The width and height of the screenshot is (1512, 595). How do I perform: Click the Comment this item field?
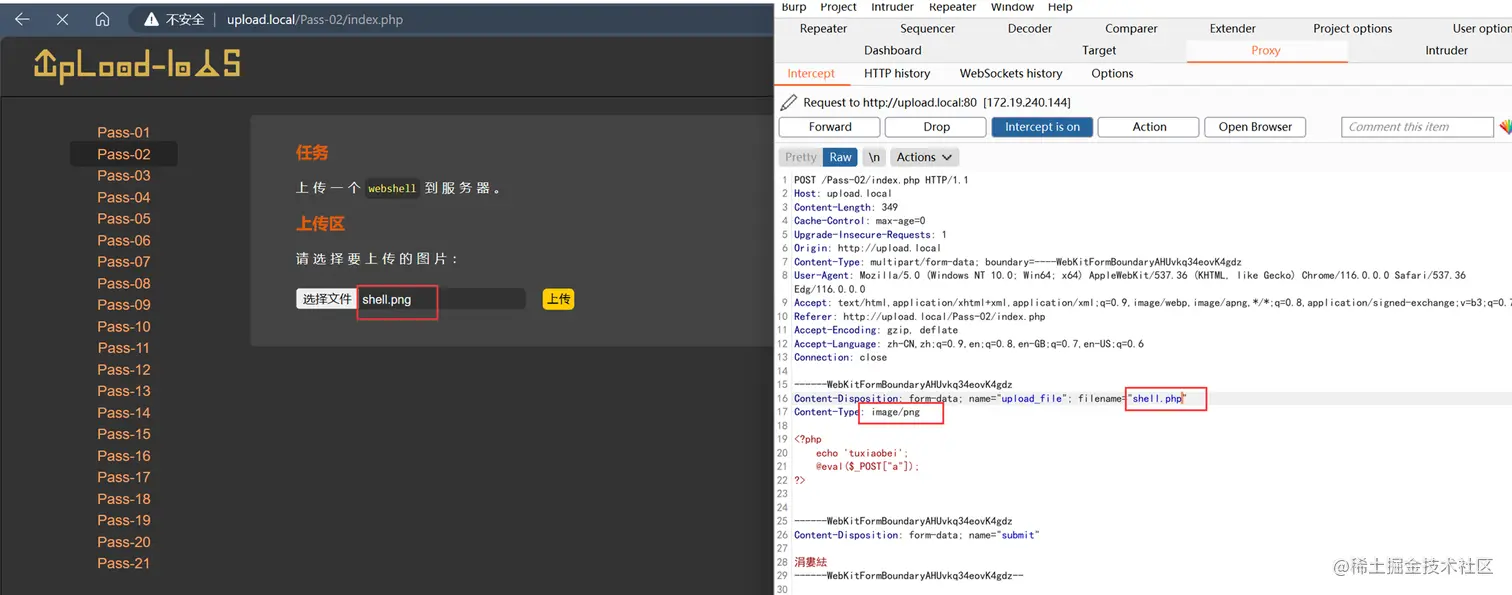pyautogui.click(x=1417, y=127)
